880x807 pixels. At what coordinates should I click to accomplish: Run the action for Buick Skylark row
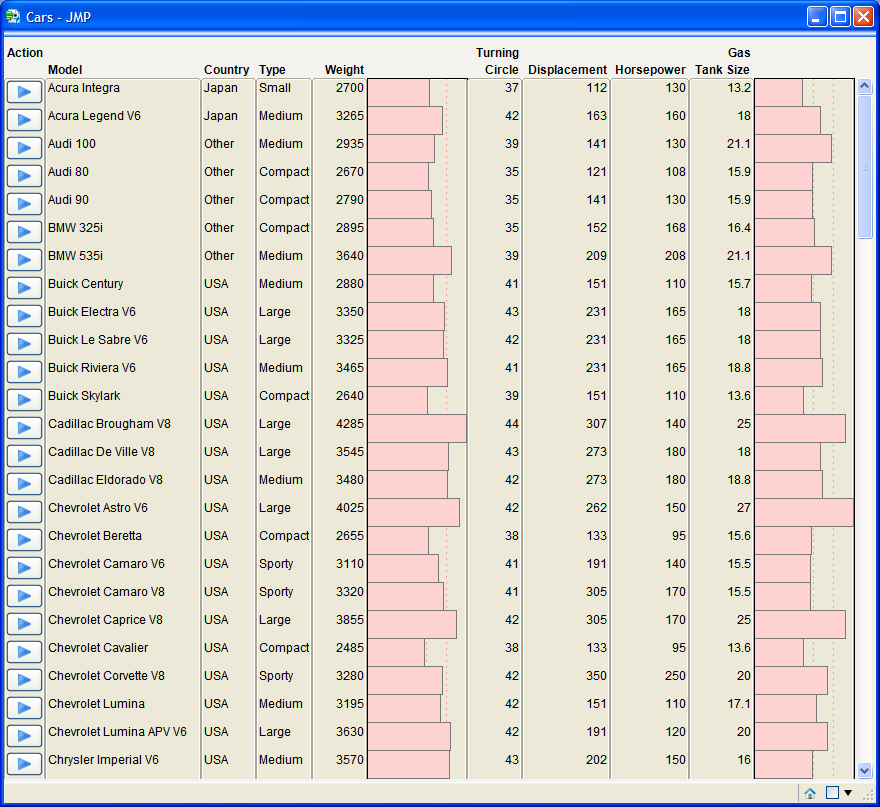[x=24, y=400]
